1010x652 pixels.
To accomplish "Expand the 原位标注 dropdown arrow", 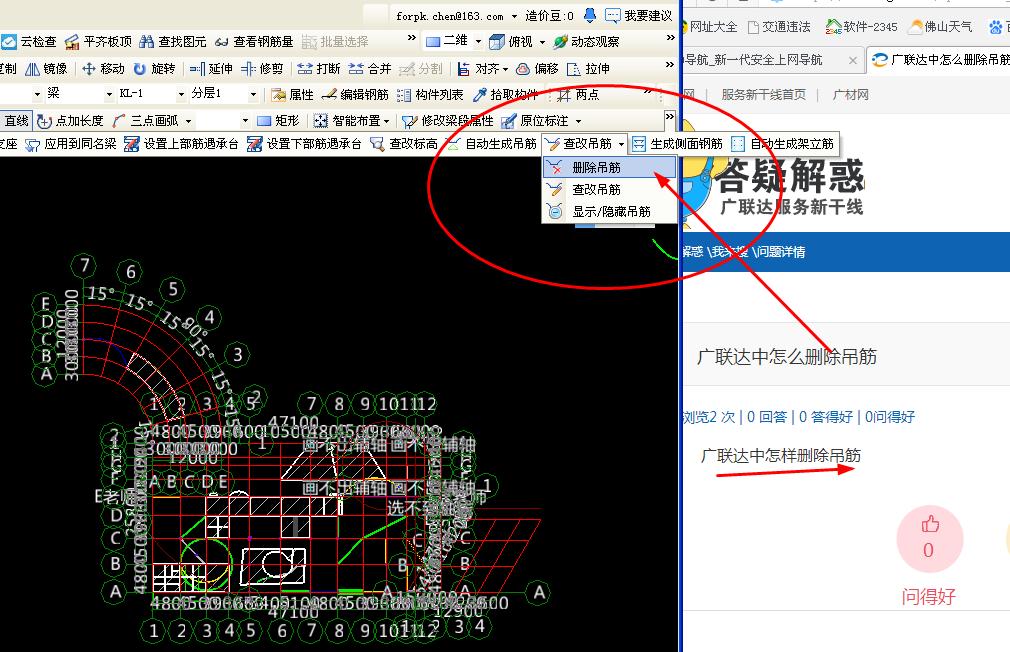I will 578,121.
